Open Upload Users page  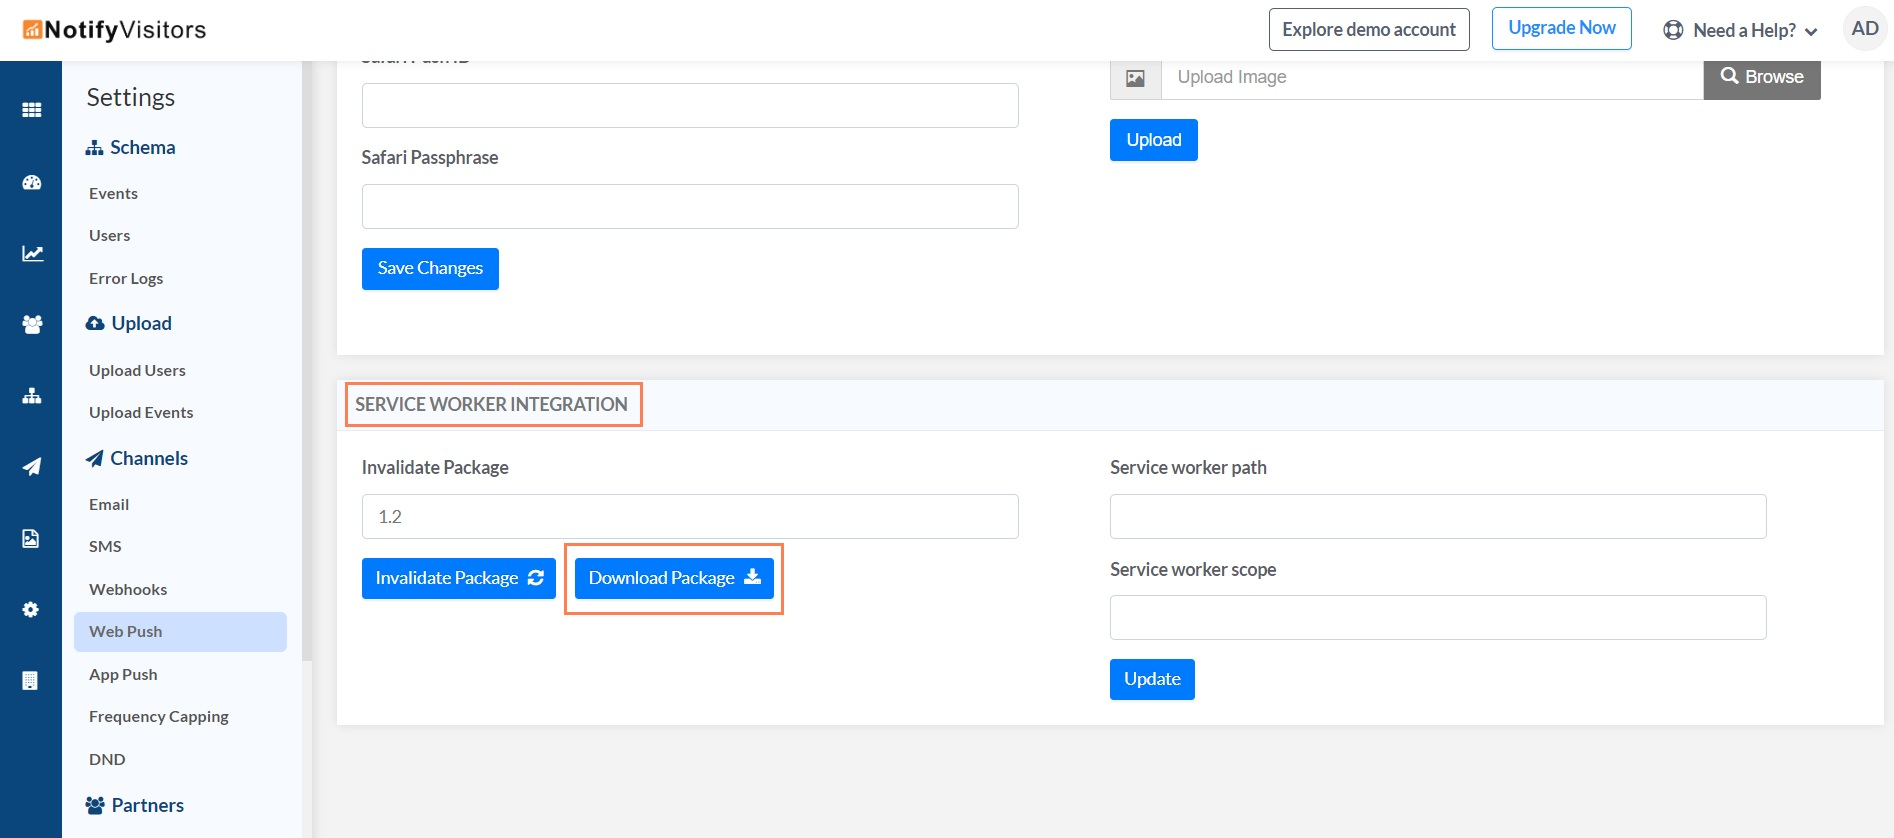[137, 371]
